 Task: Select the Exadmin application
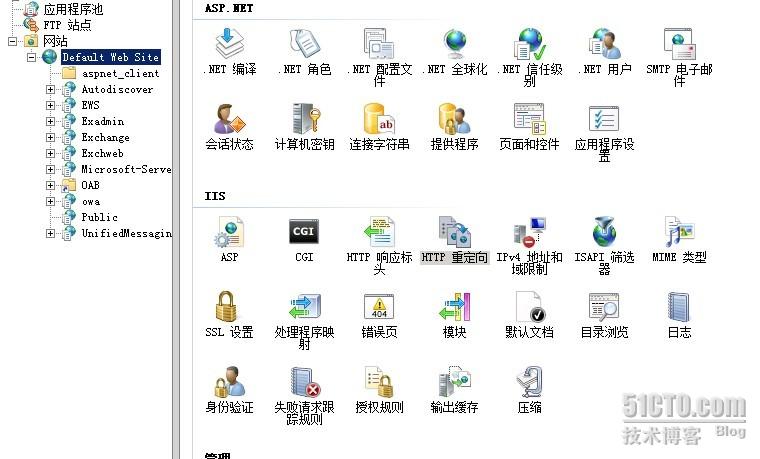(x=102, y=121)
